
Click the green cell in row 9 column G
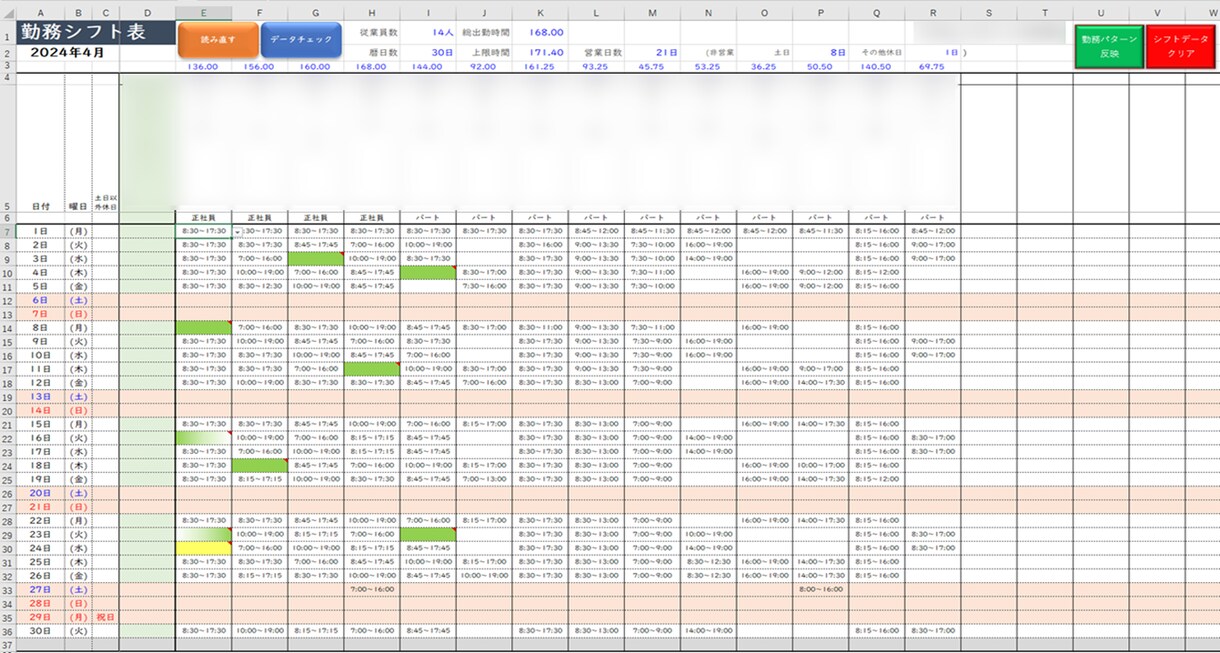[316, 258]
